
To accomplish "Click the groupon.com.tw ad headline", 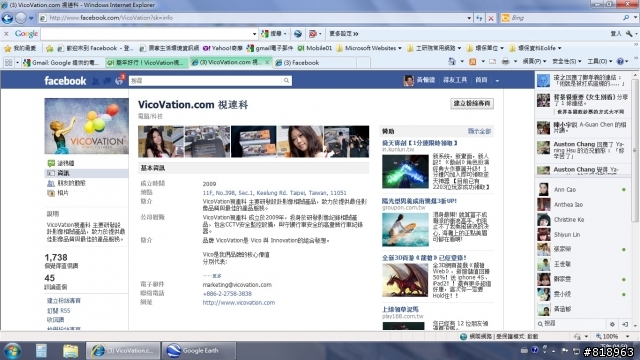I will tap(419, 201).
